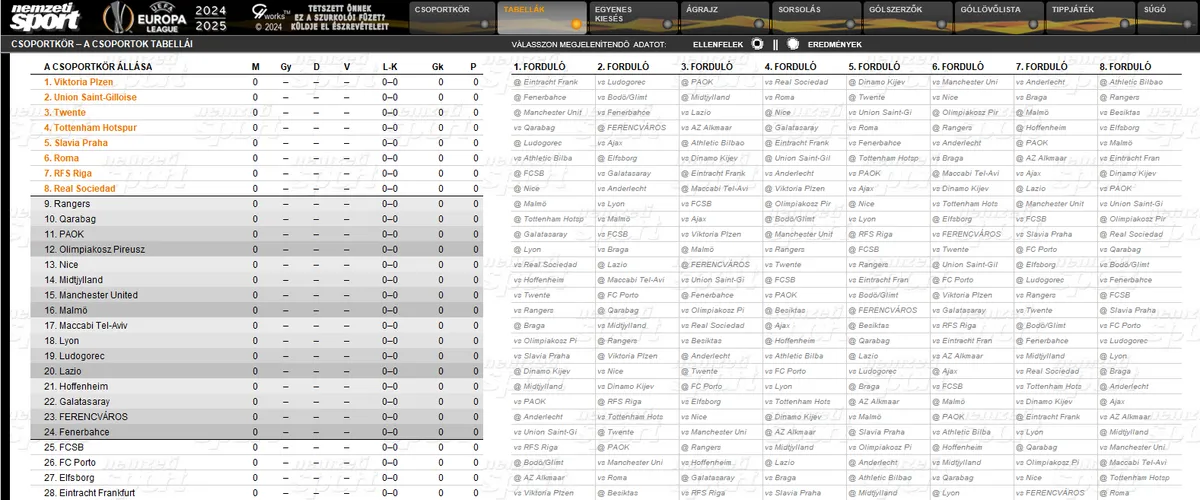The image size is (1200, 500).
Task: Select the Ellenfelek radio option
Action: tap(758, 44)
